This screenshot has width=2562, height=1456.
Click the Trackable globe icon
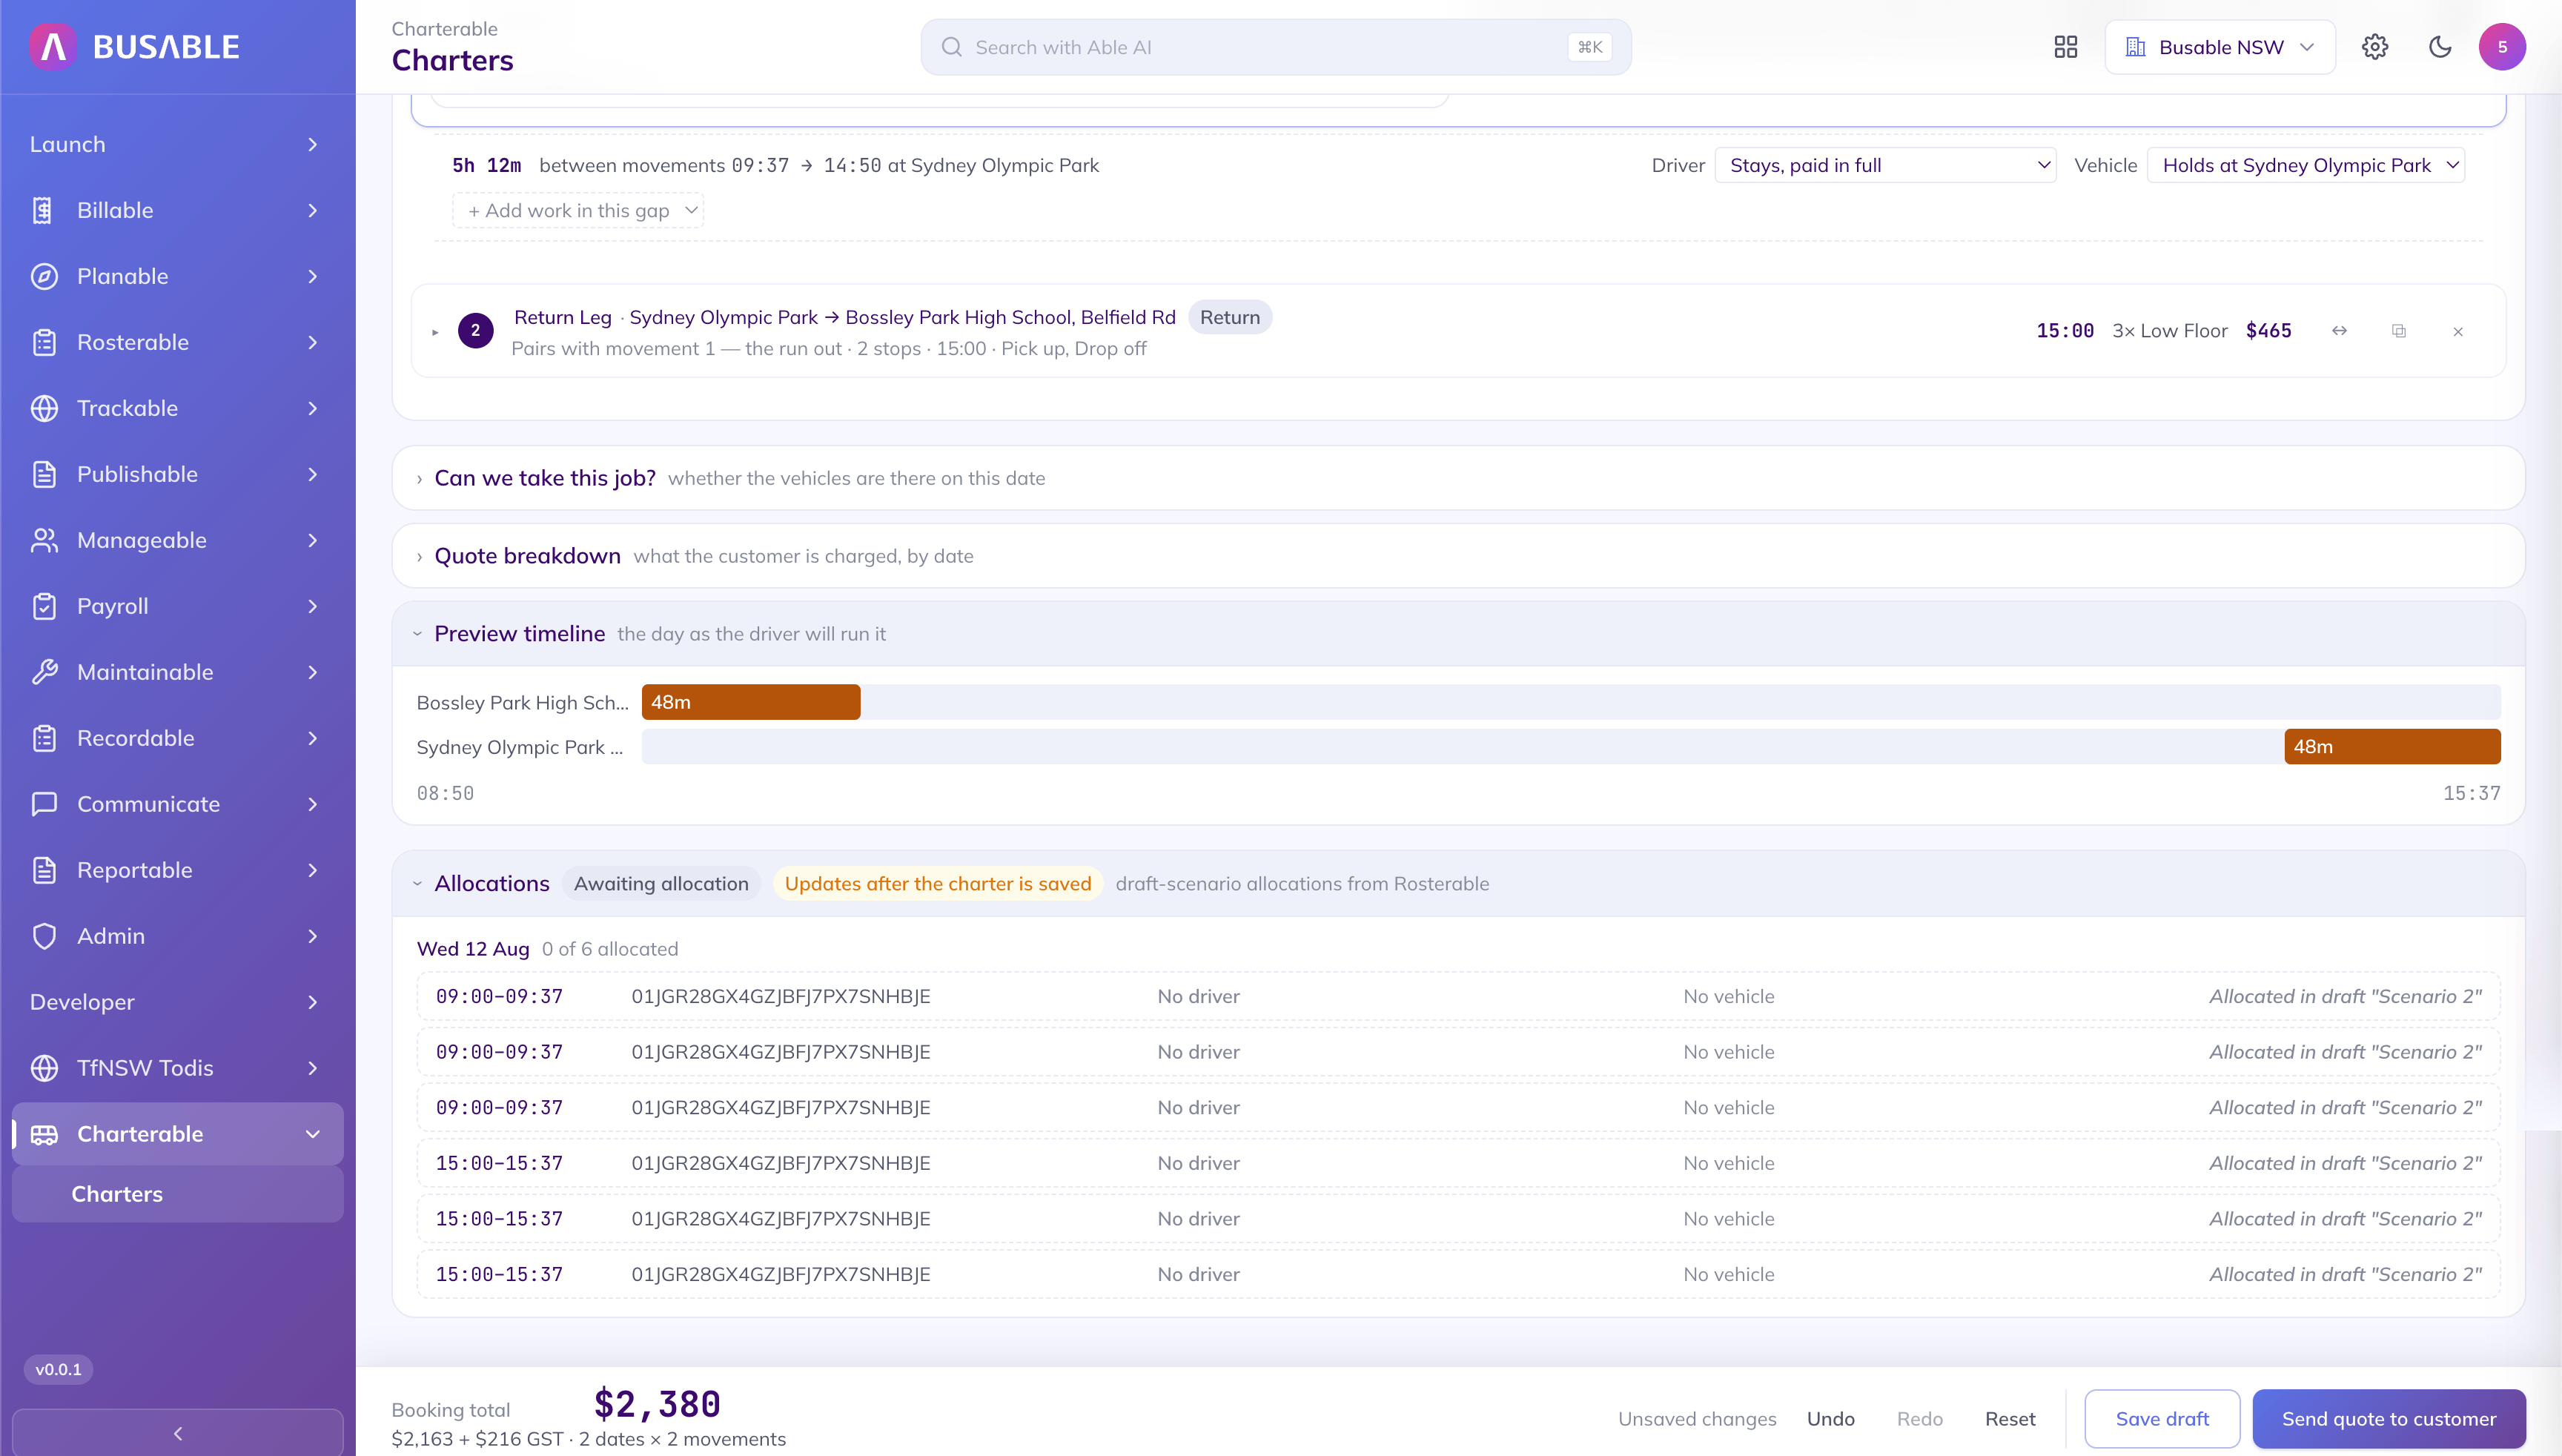click(x=44, y=408)
